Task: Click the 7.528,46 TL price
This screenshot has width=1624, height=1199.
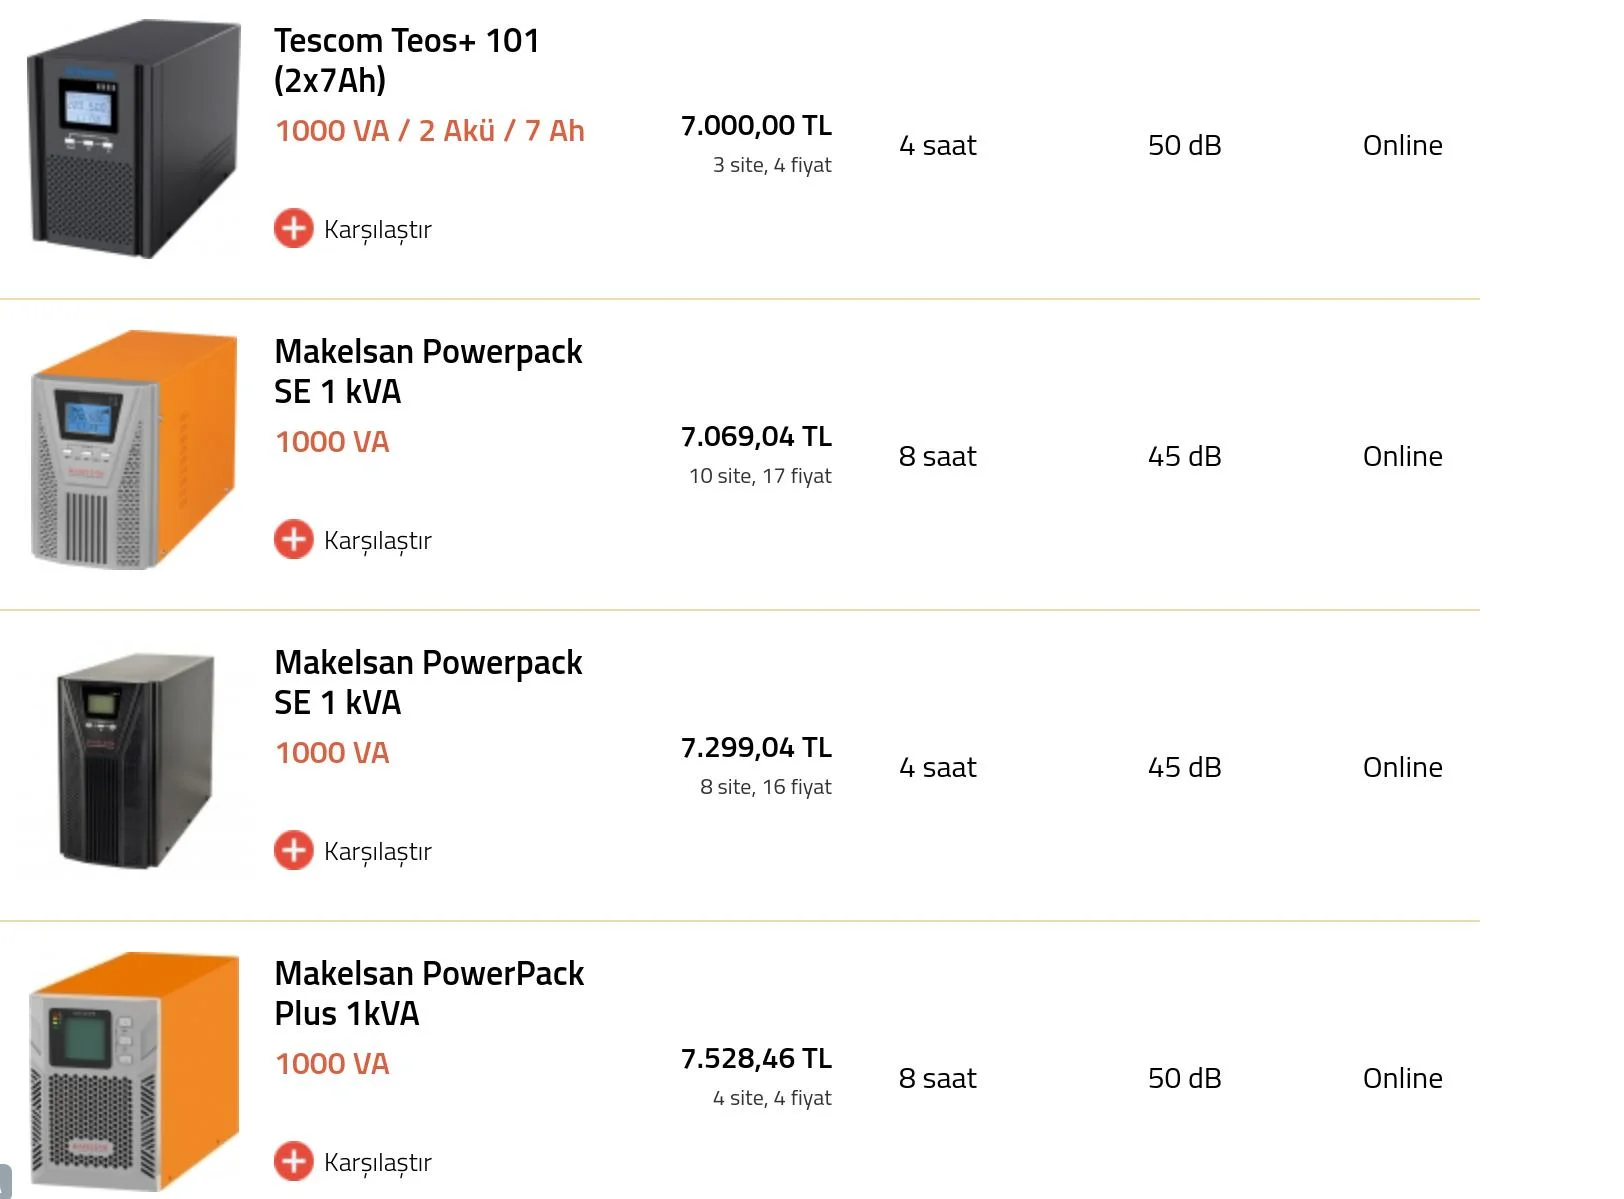Action: click(756, 1059)
